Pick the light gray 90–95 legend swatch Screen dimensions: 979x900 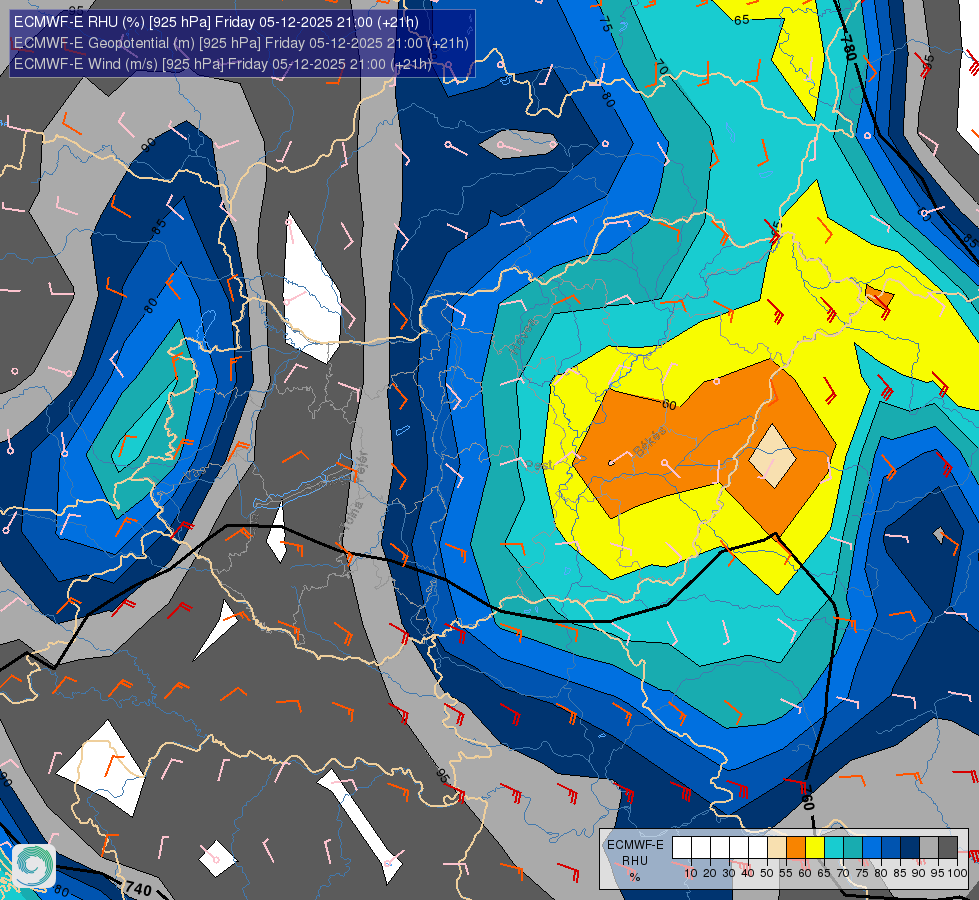[929, 848]
